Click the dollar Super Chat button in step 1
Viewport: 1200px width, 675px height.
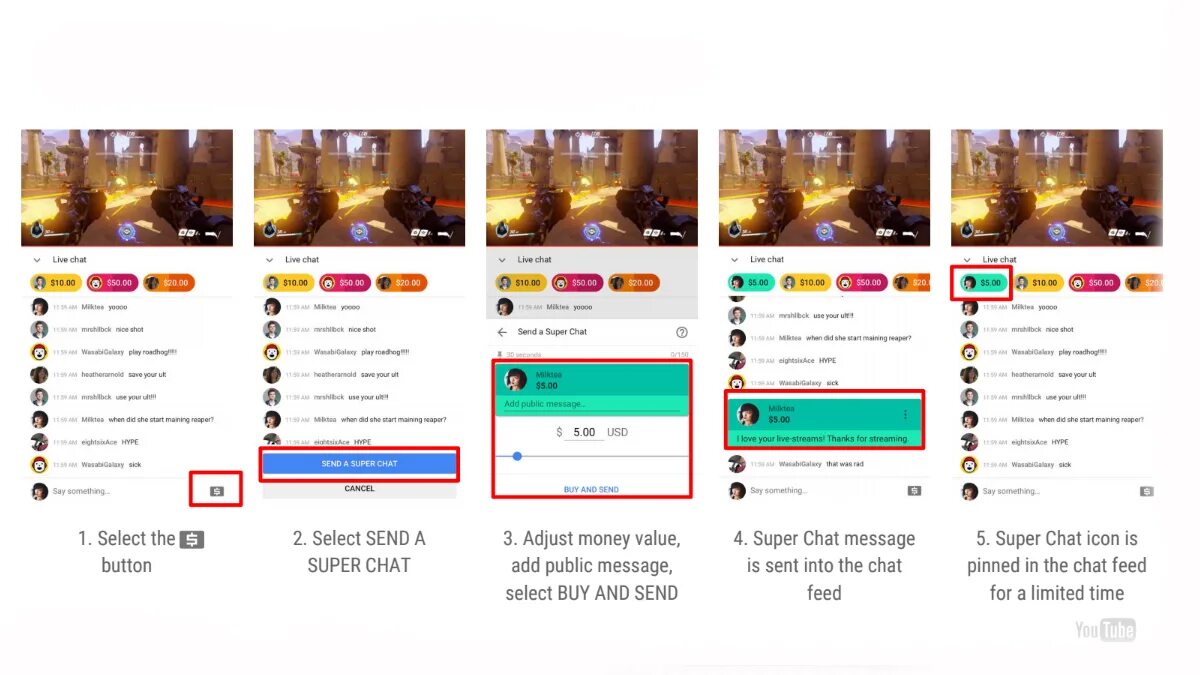(x=216, y=491)
